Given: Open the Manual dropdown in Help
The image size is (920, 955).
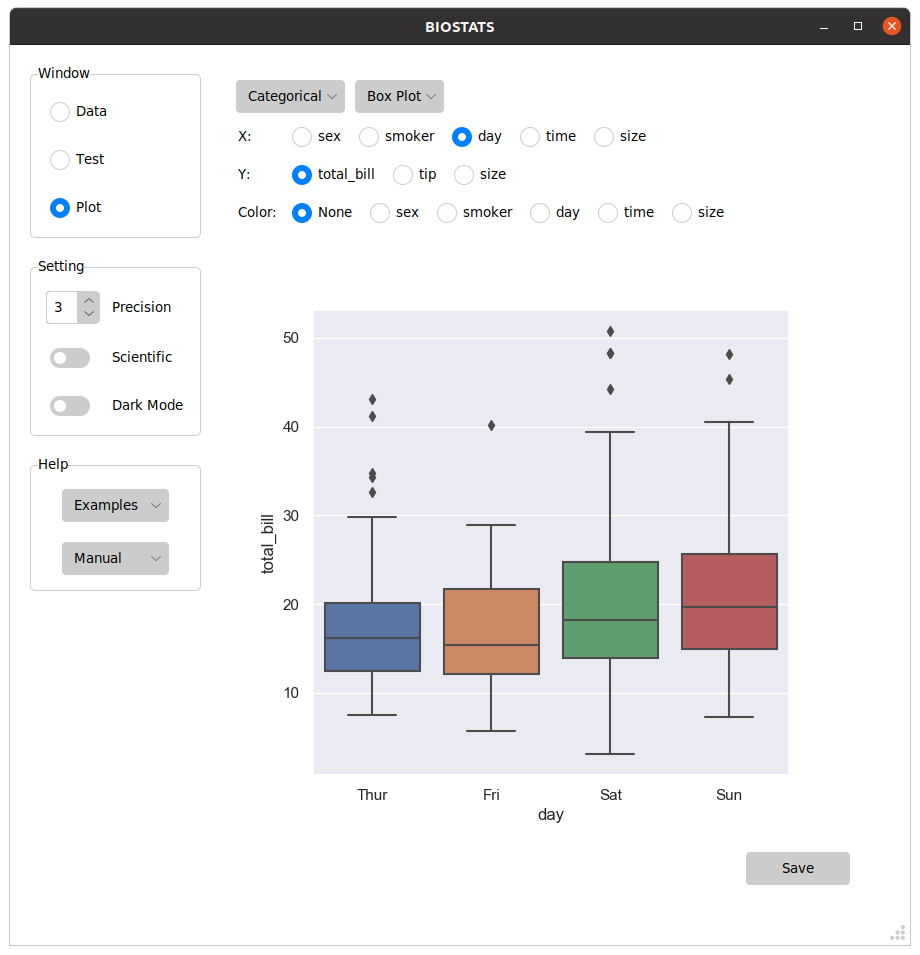Looking at the screenshot, I should coord(115,558).
